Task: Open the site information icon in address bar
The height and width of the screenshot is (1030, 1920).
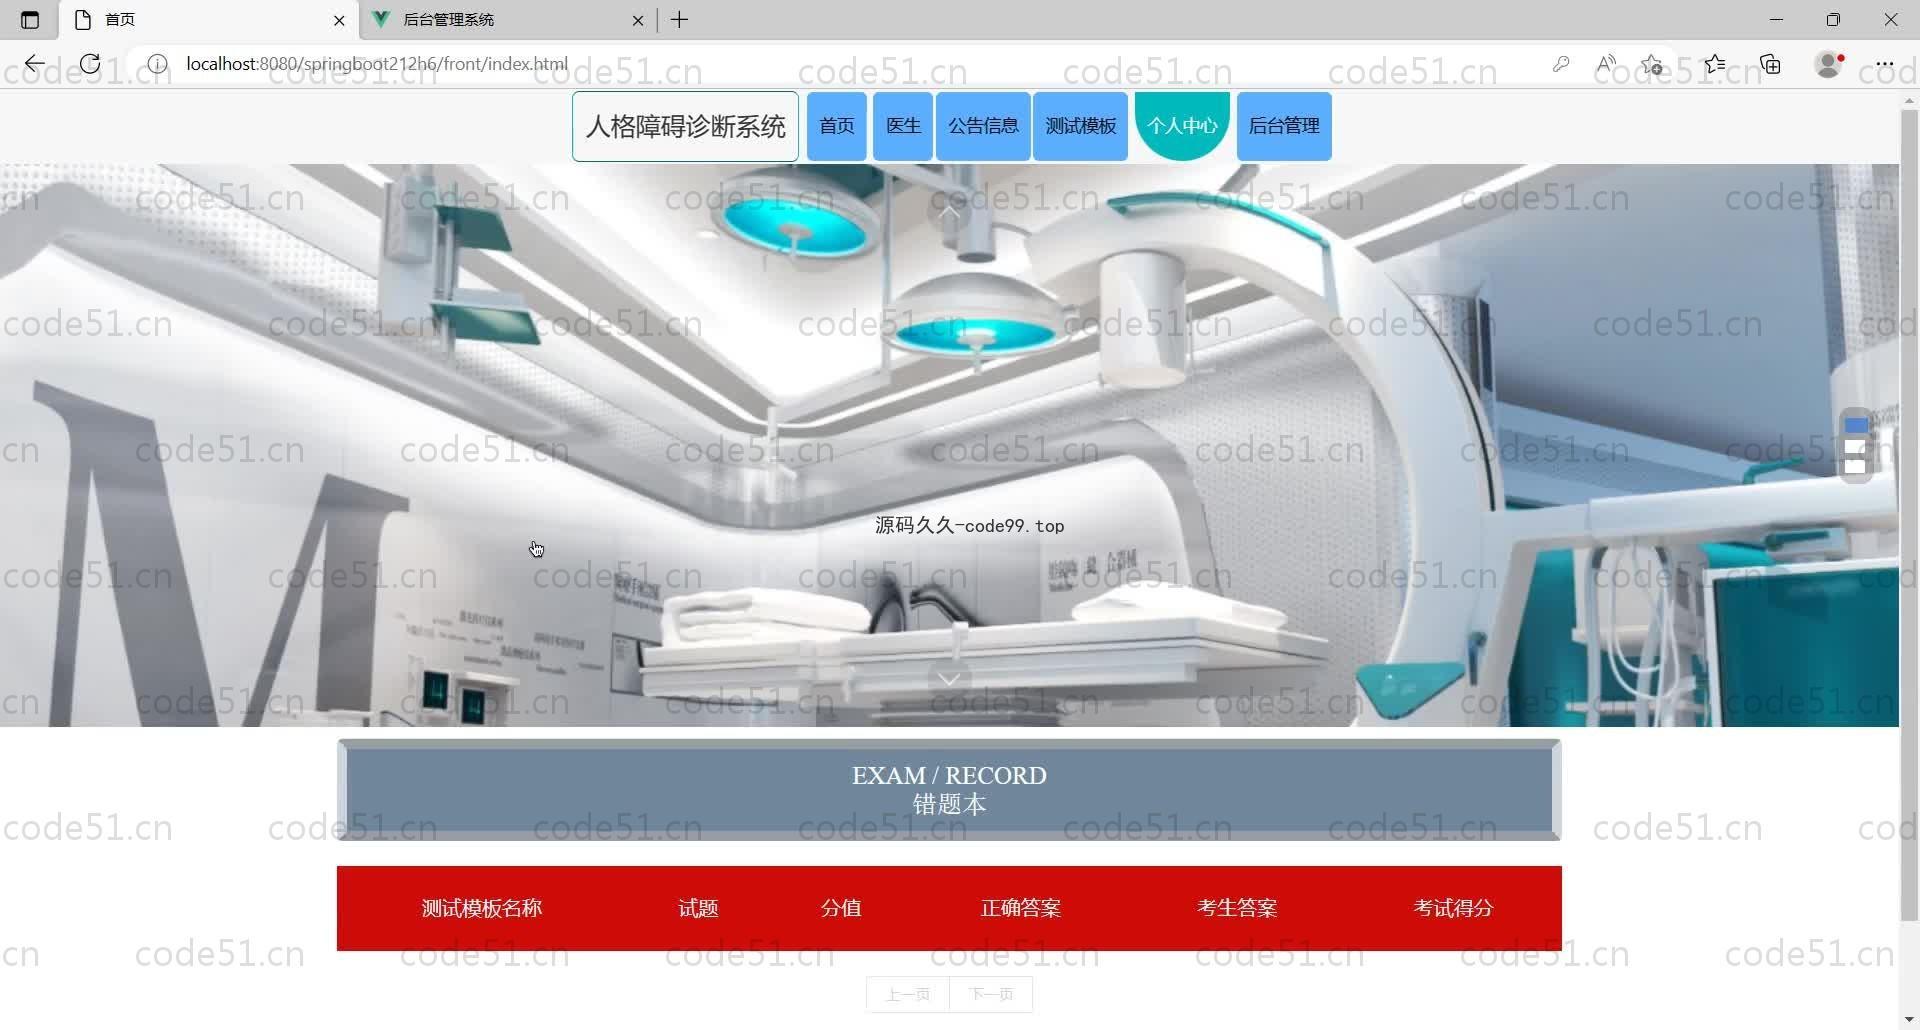Action: [157, 64]
